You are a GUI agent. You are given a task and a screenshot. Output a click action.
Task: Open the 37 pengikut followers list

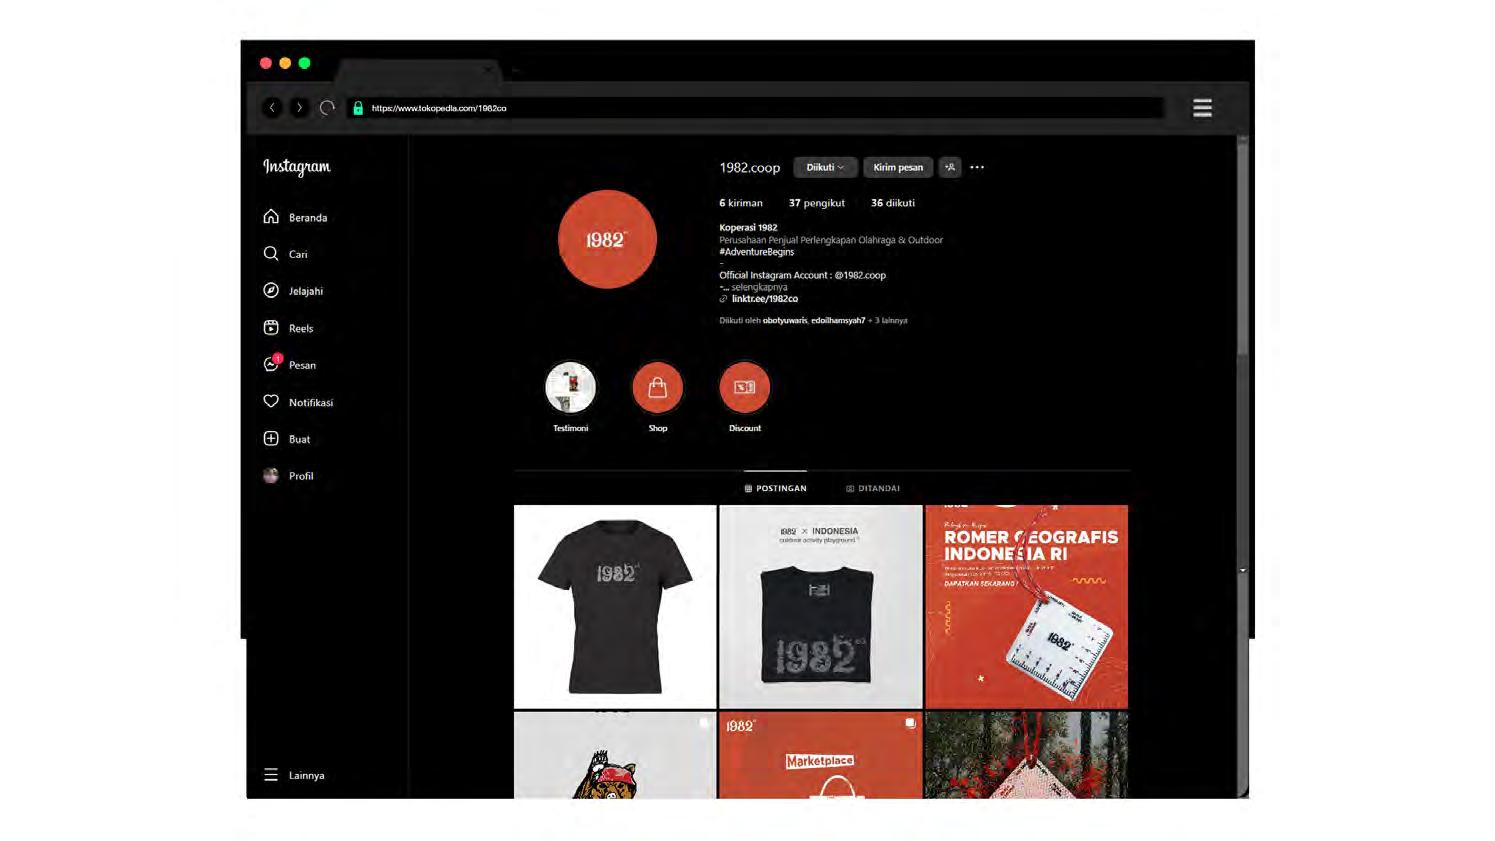817,203
